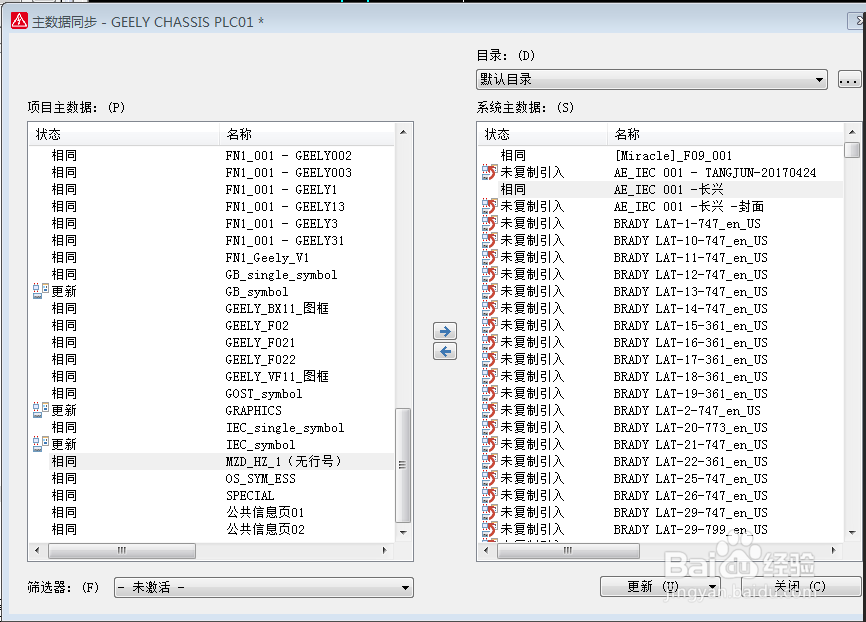Select the FN1_Geely_V1 project row

point(212,257)
